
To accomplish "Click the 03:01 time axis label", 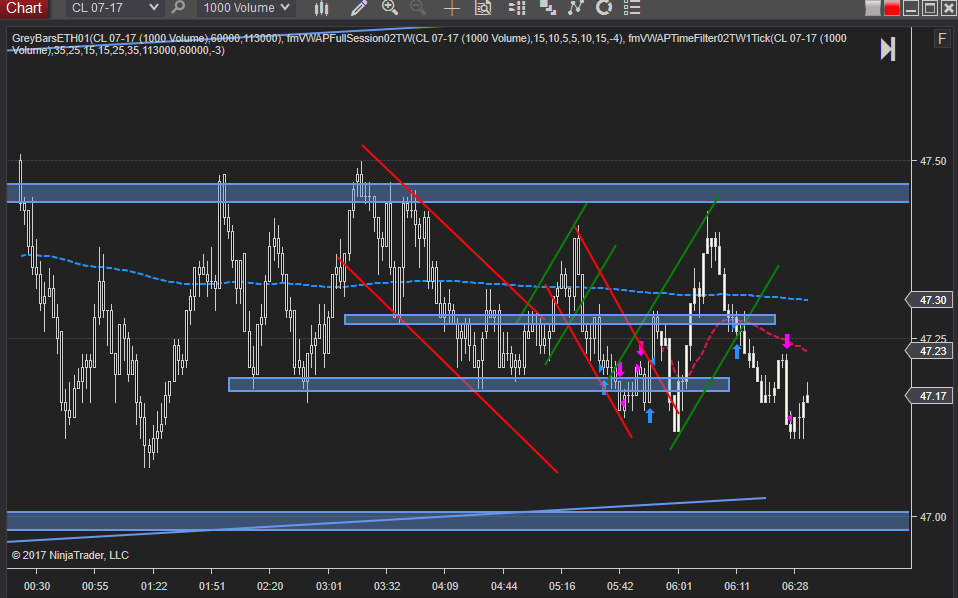I will point(329,586).
